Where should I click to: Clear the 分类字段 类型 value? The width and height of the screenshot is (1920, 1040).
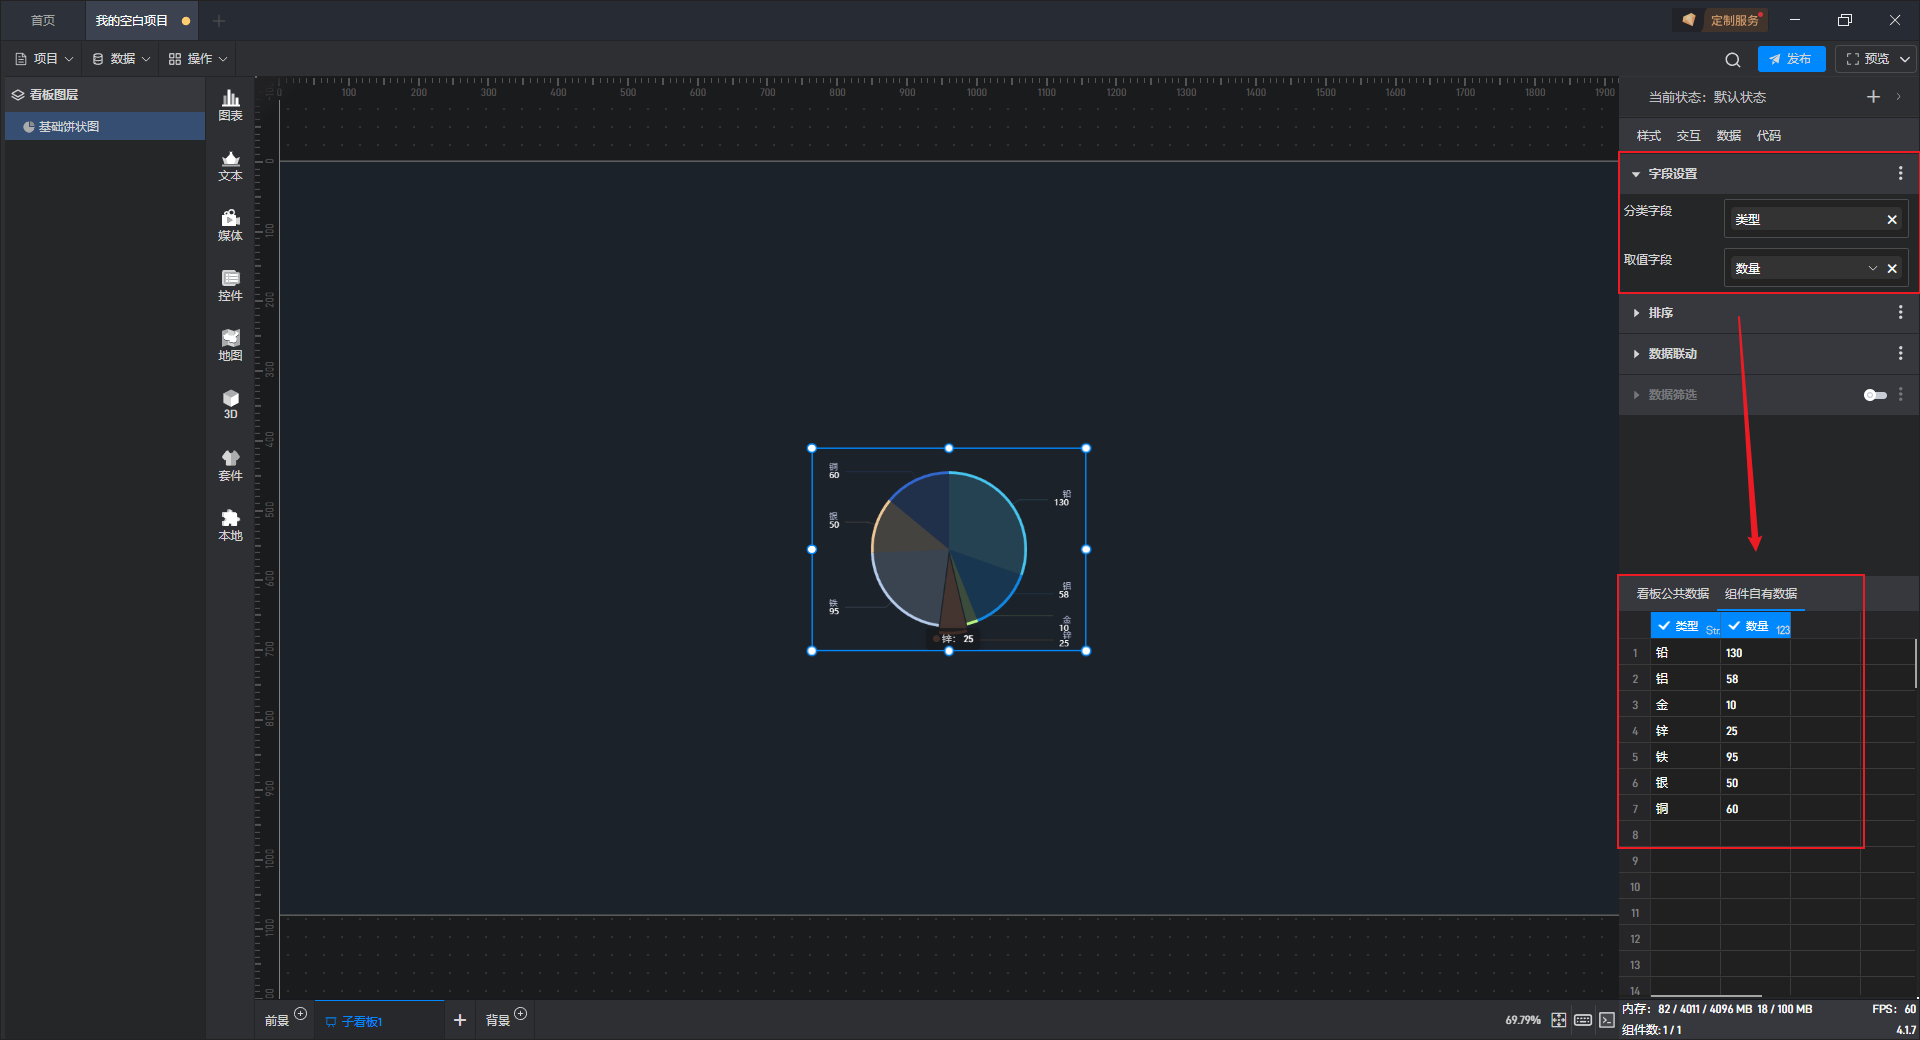click(x=1892, y=219)
